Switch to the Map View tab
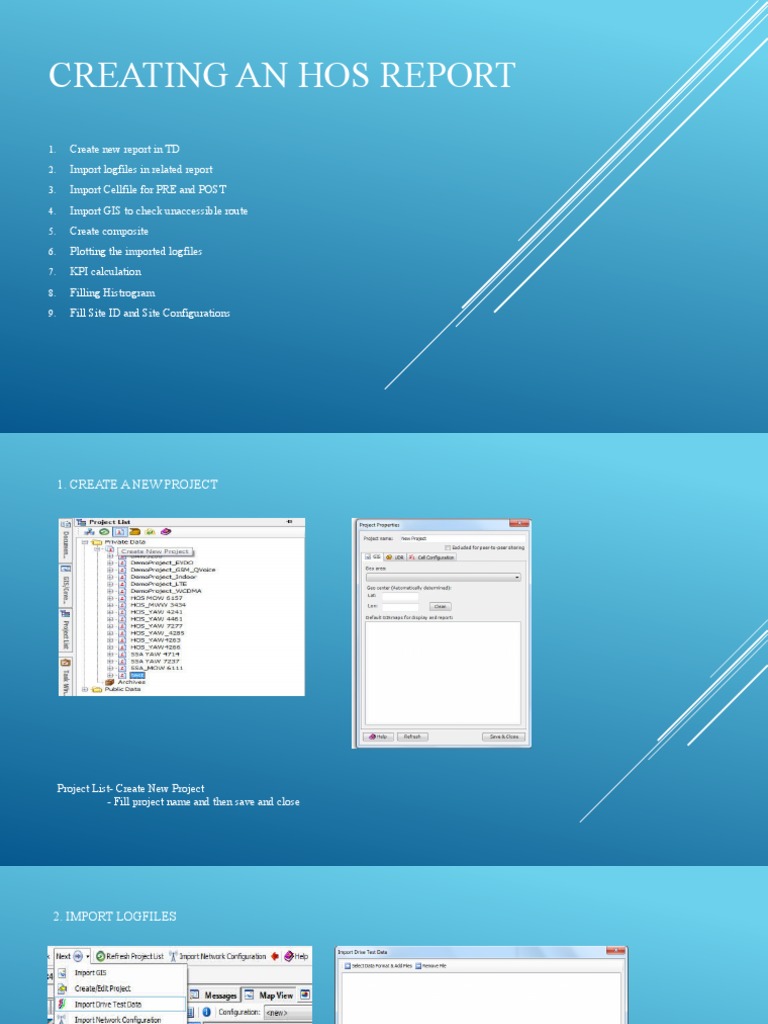 (x=269, y=995)
